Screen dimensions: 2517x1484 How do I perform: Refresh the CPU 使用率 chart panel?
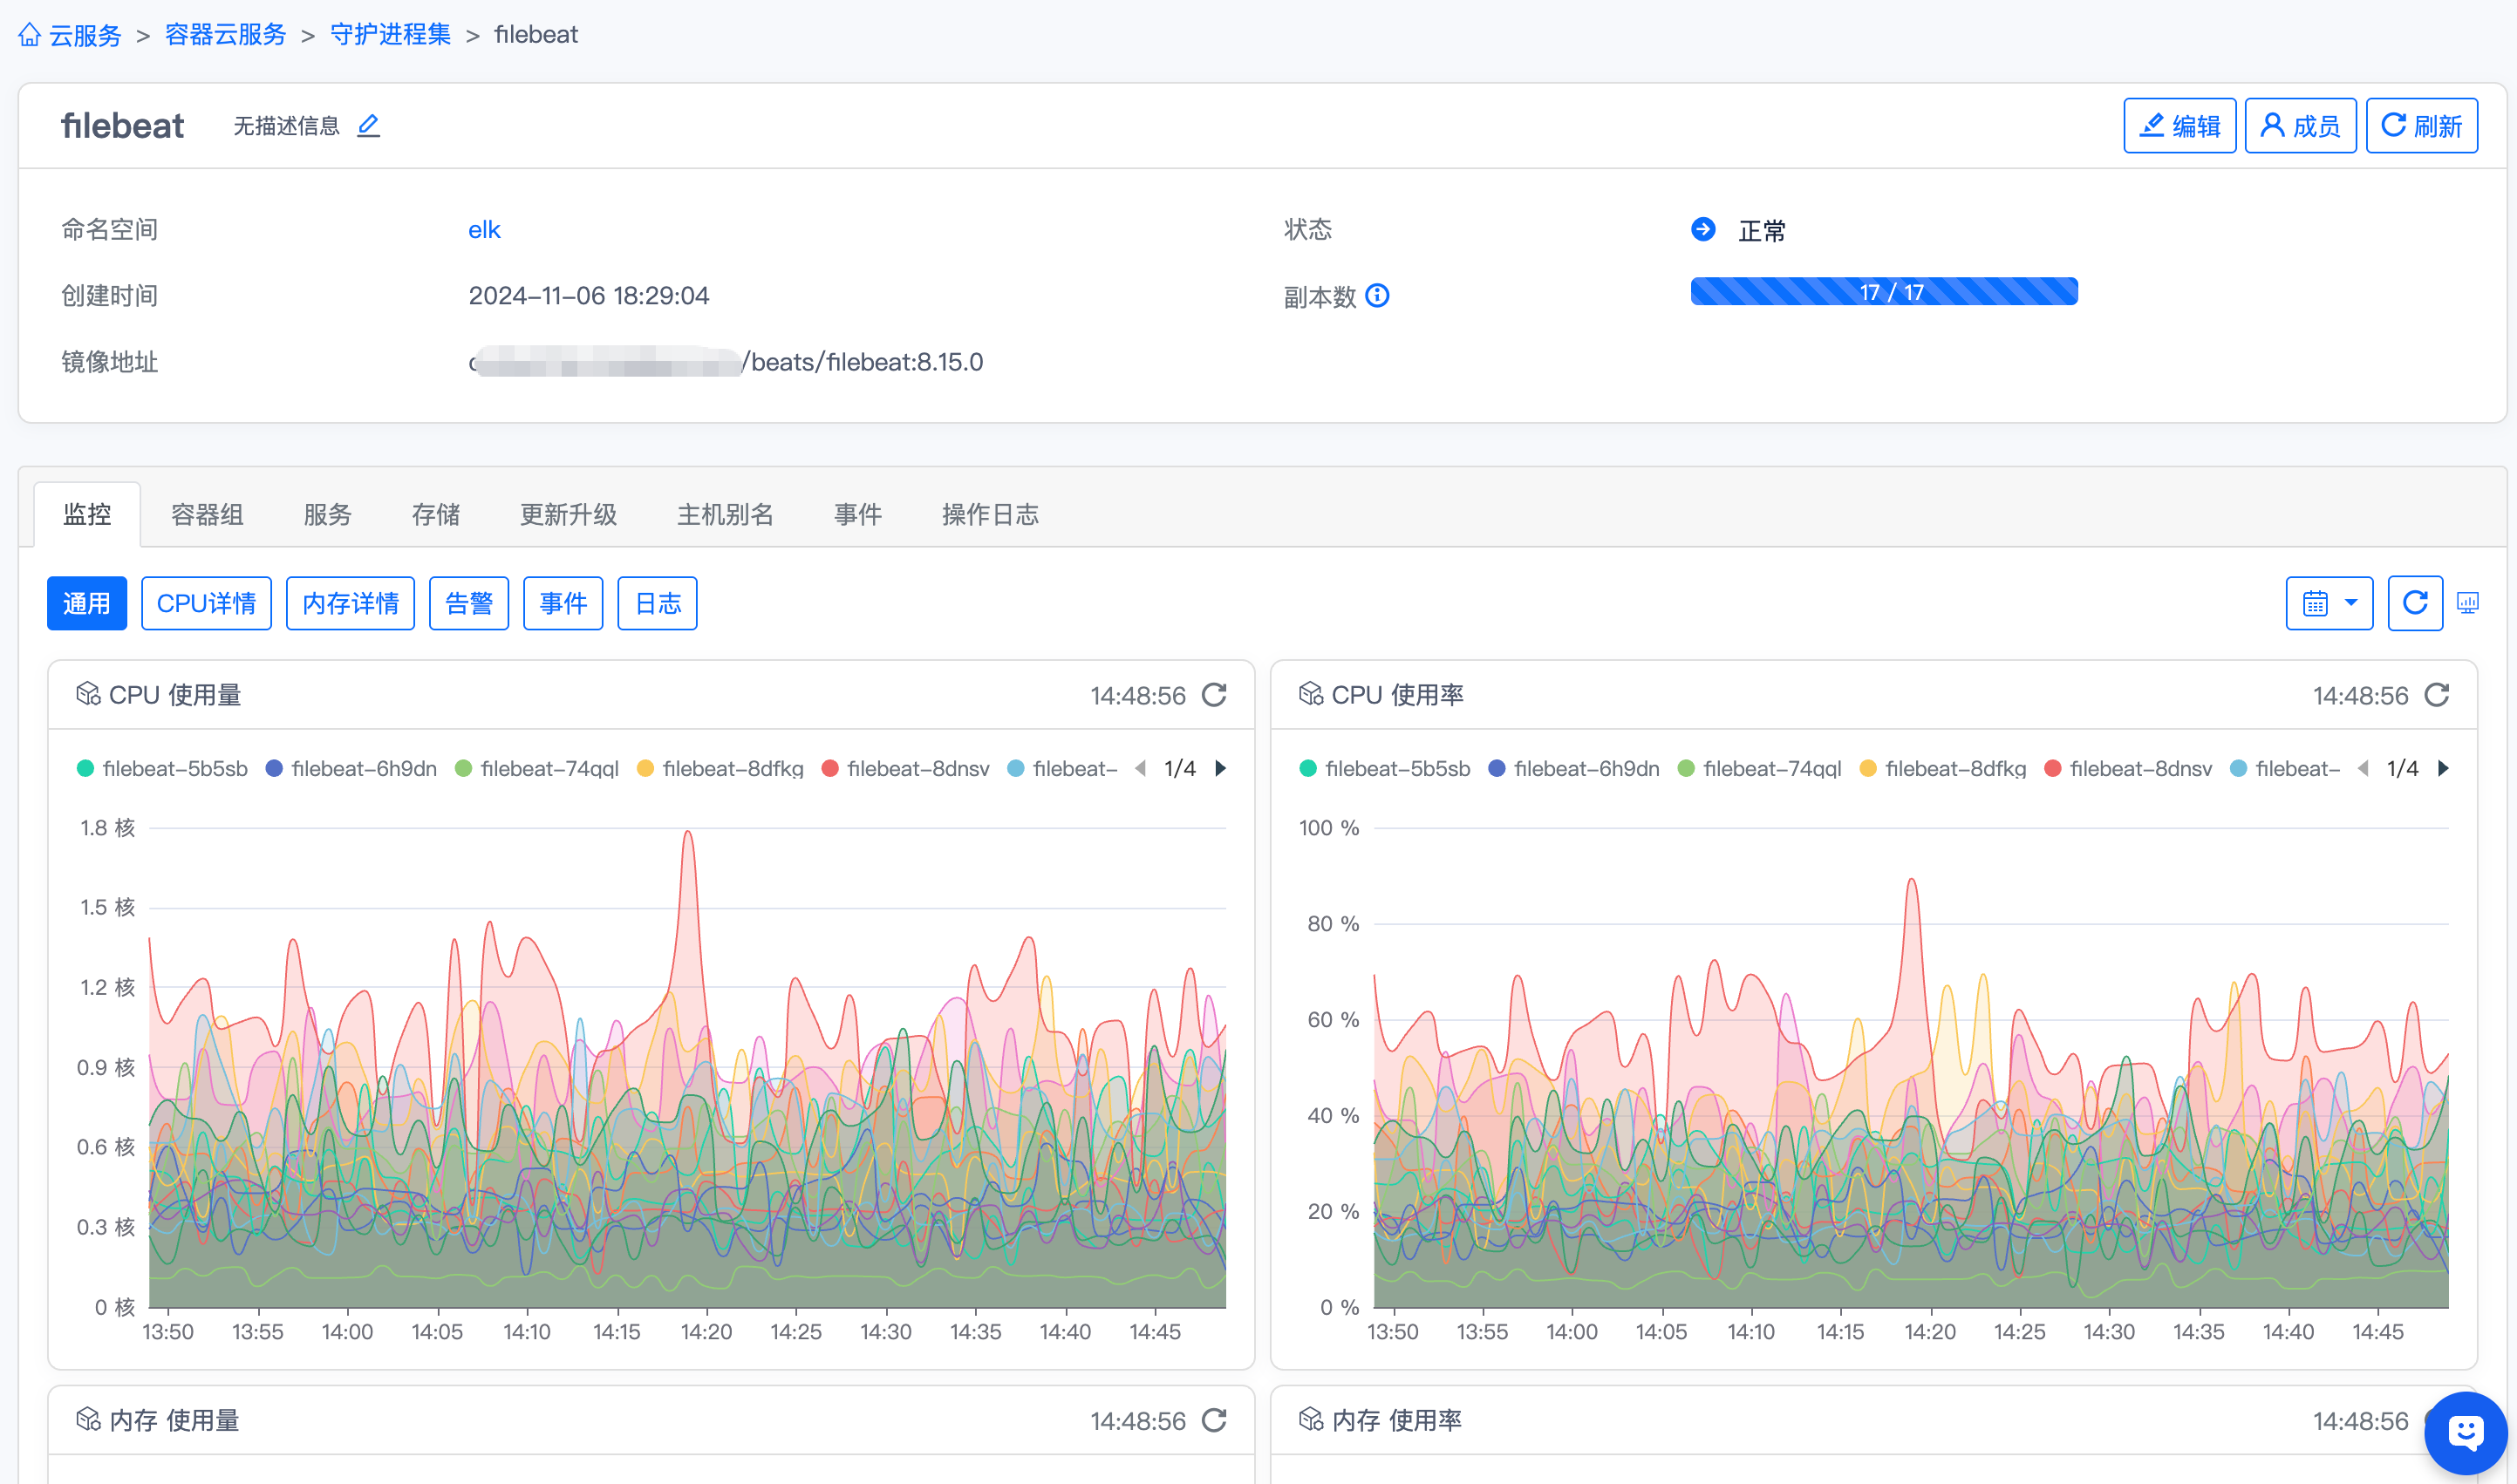point(2437,695)
